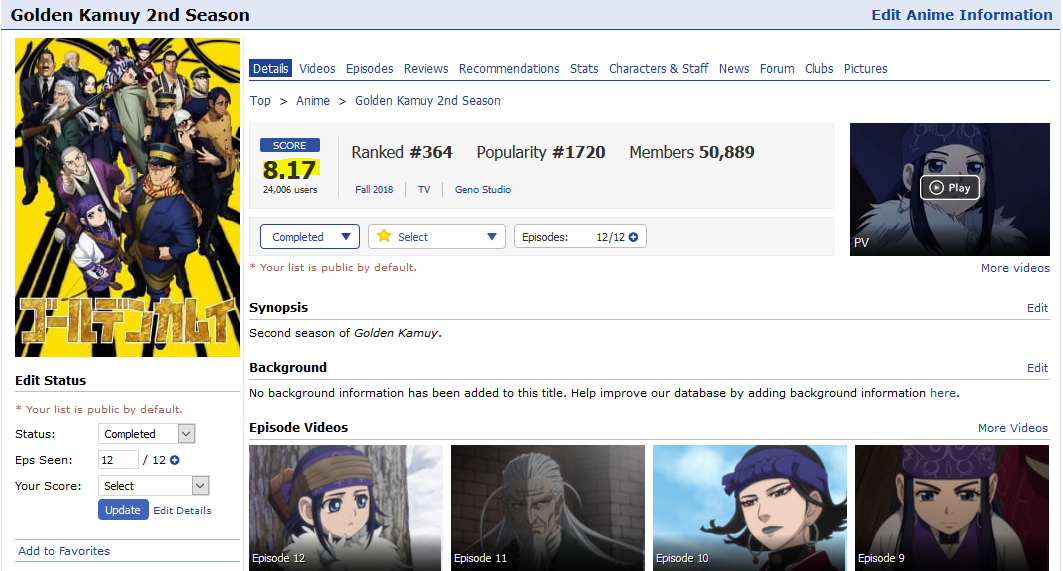Open the Episode 12 video thumbnail
This screenshot has height=571, width=1063.
click(346, 507)
